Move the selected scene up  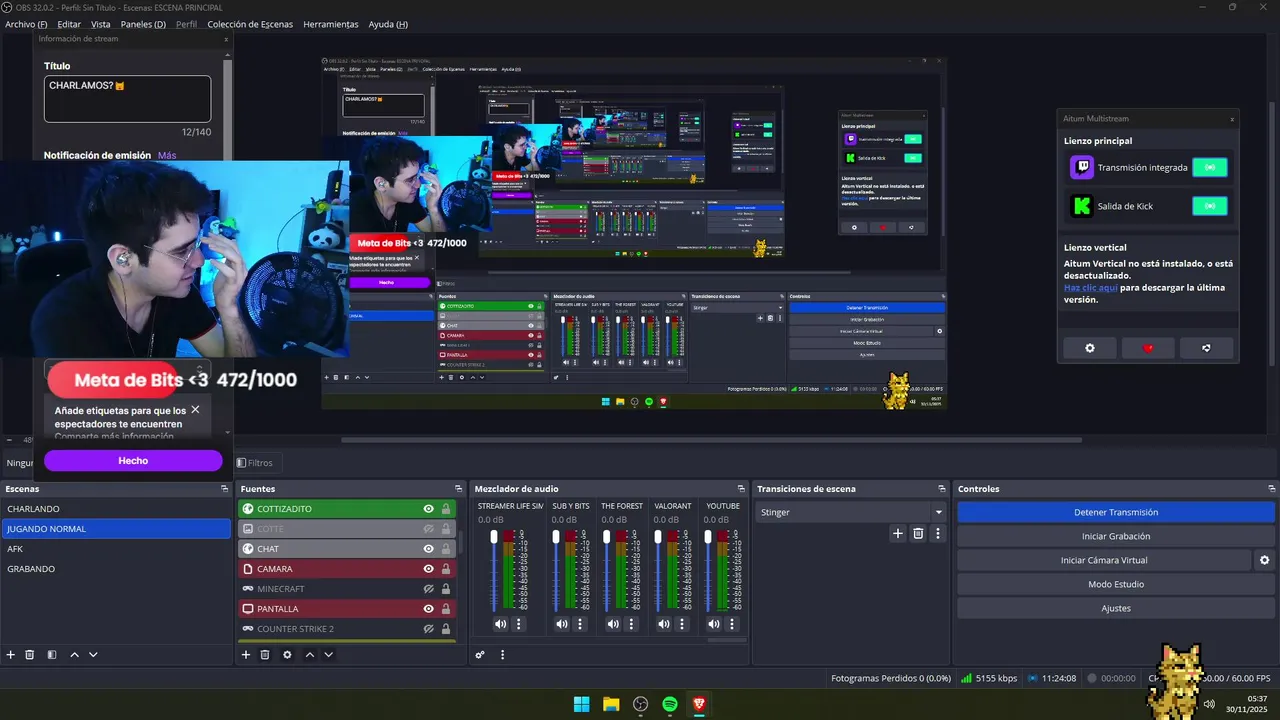point(74,655)
